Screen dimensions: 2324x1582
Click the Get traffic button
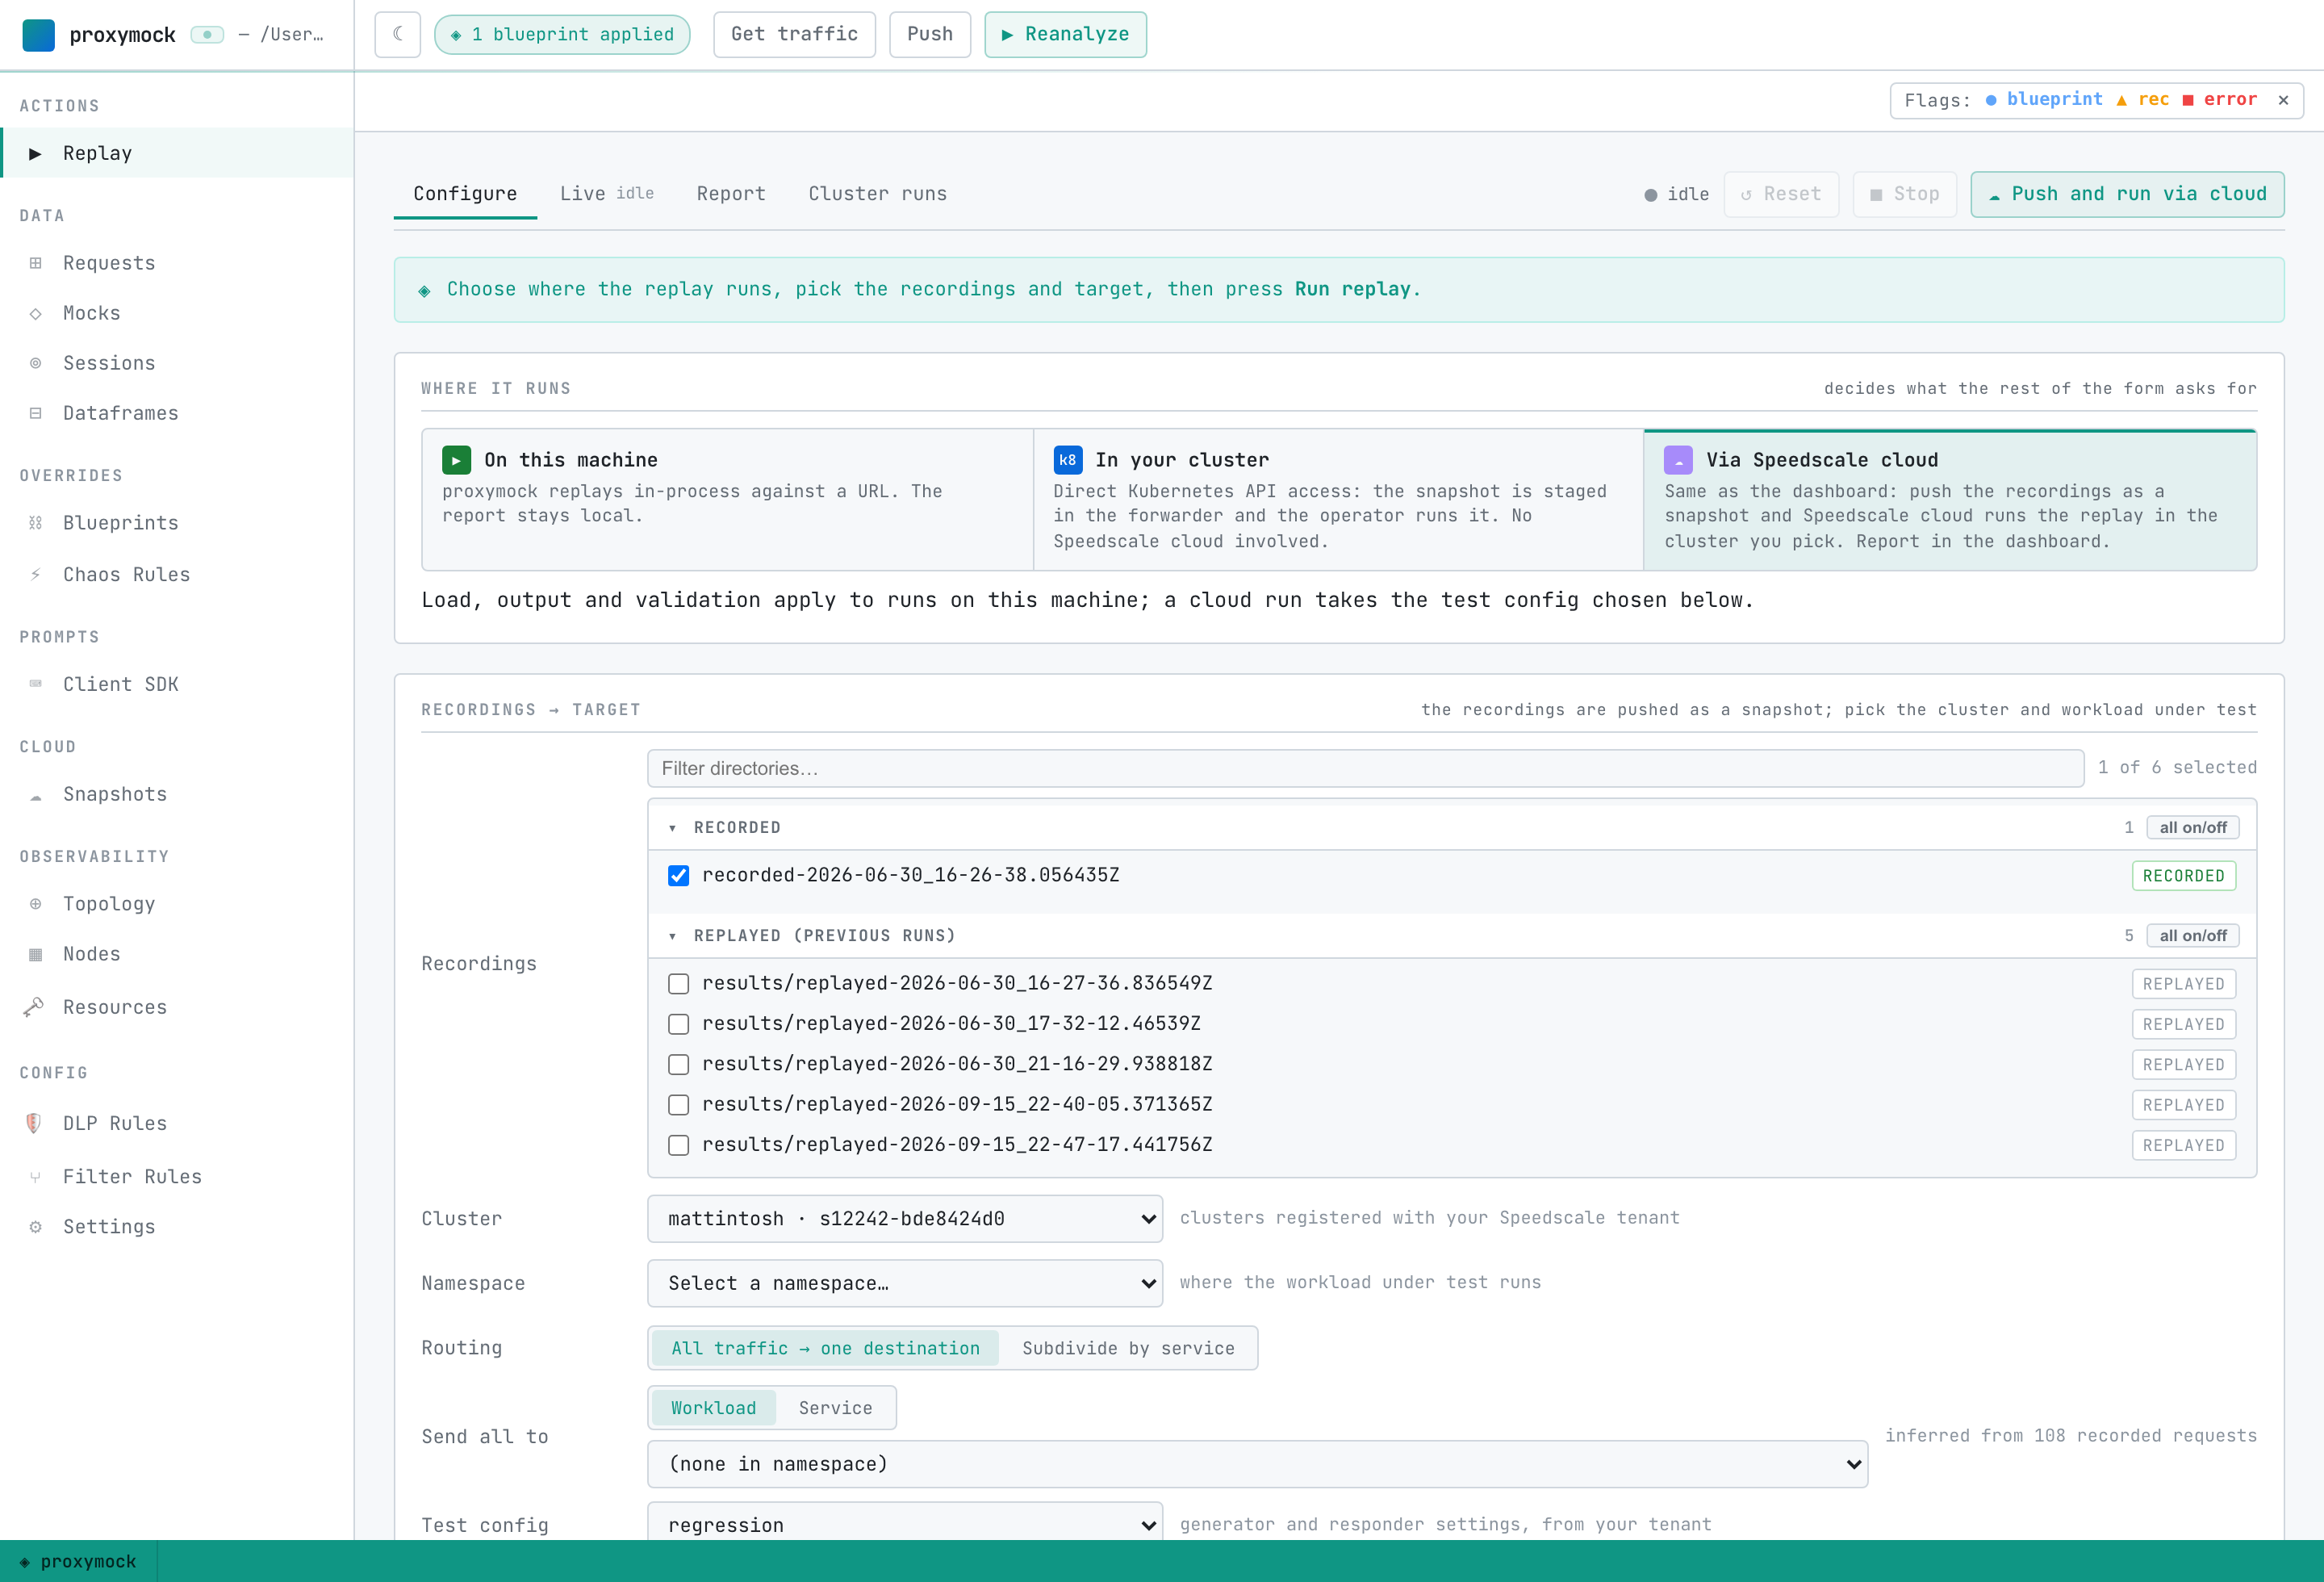coord(794,34)
